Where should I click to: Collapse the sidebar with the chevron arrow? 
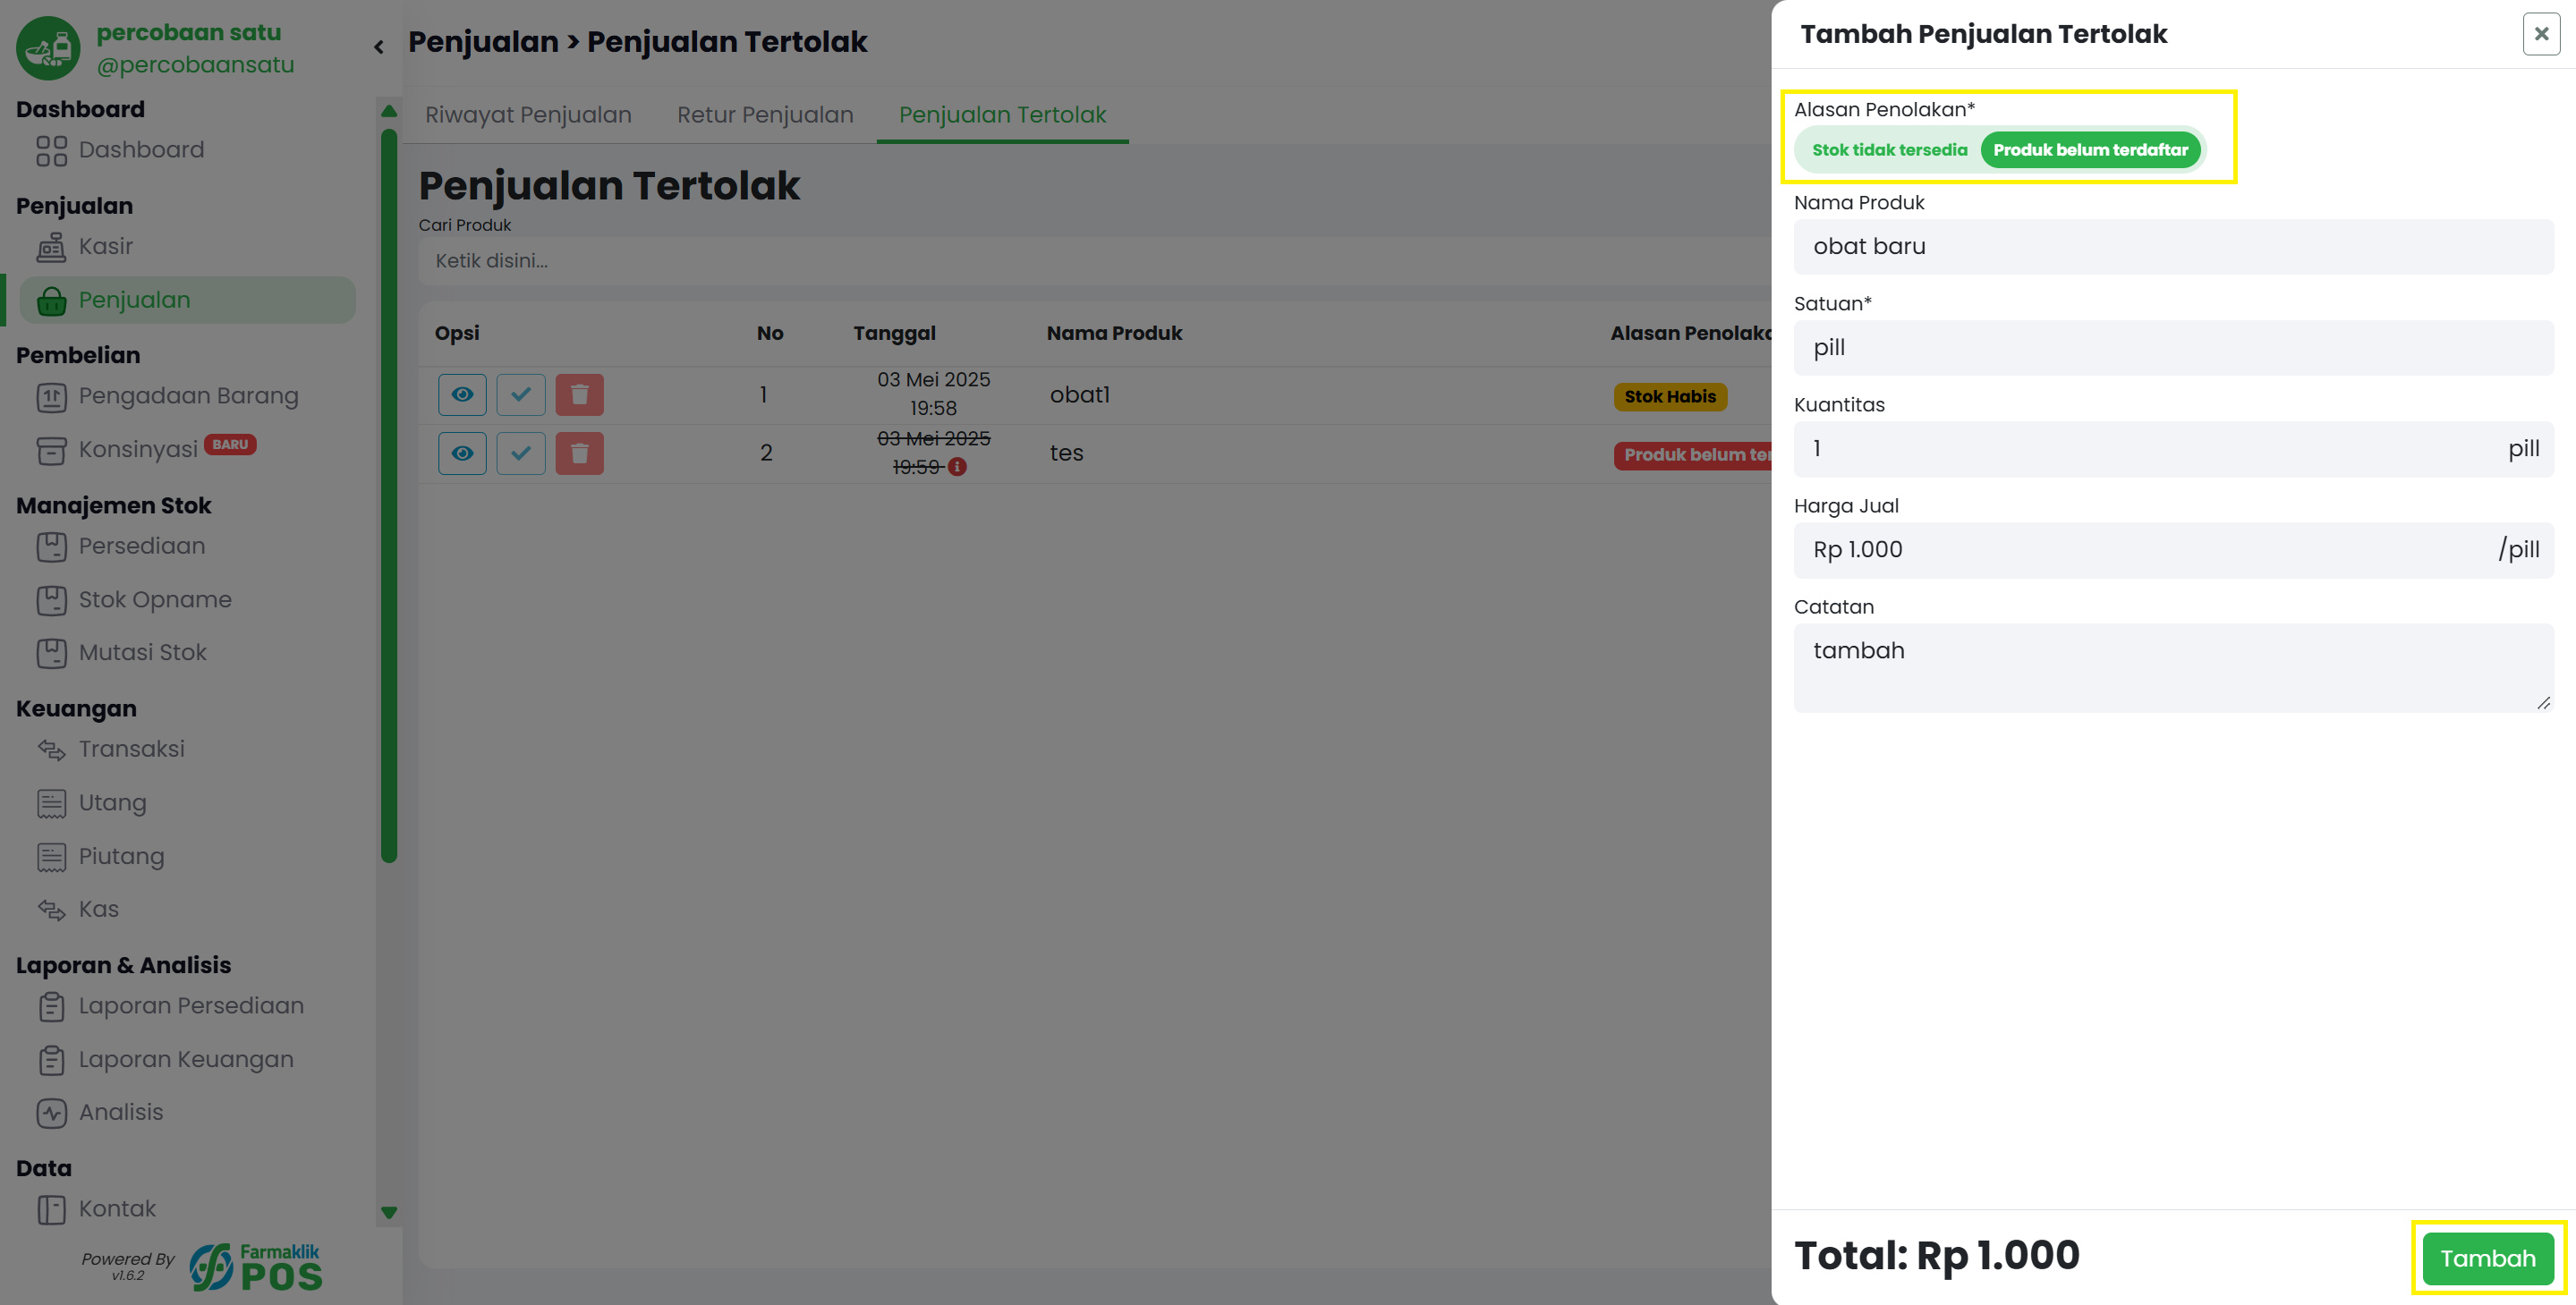(x=379, y=47)
